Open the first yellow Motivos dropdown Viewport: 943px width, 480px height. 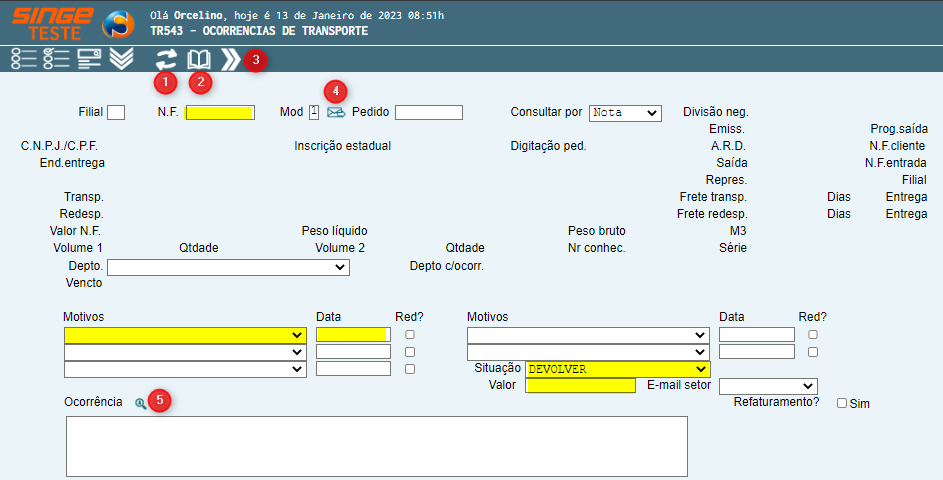(x=185, y=335)
